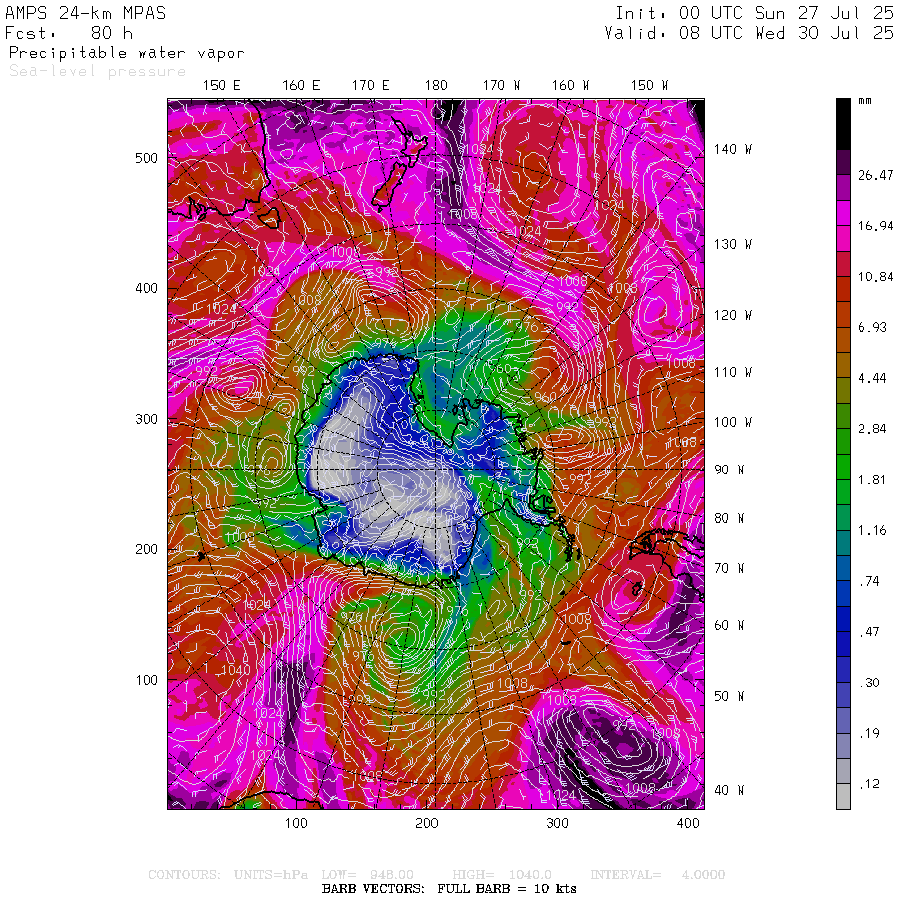Image resolution: width=900 pixels, height=900 pixels.
Task: Click the "130 W" longitude label
Action: (733, 245)
